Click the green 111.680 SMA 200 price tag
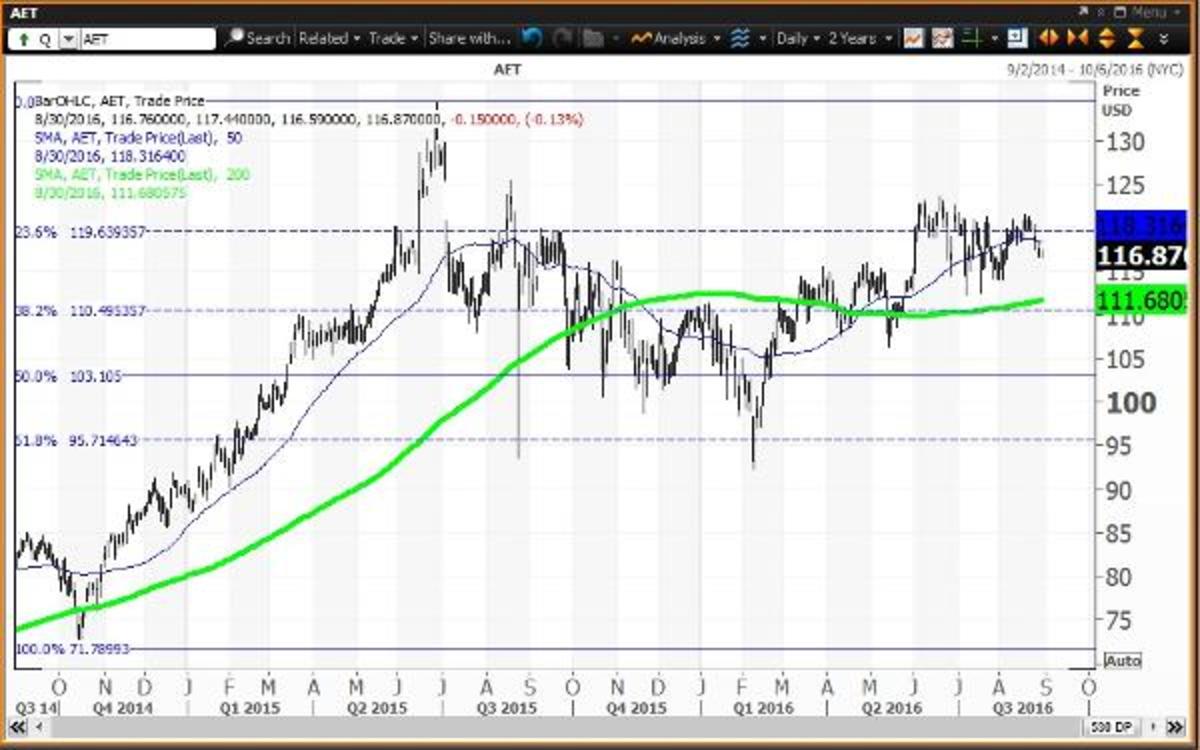This screenshot has height=750, width=1200. coord(1142,298)
